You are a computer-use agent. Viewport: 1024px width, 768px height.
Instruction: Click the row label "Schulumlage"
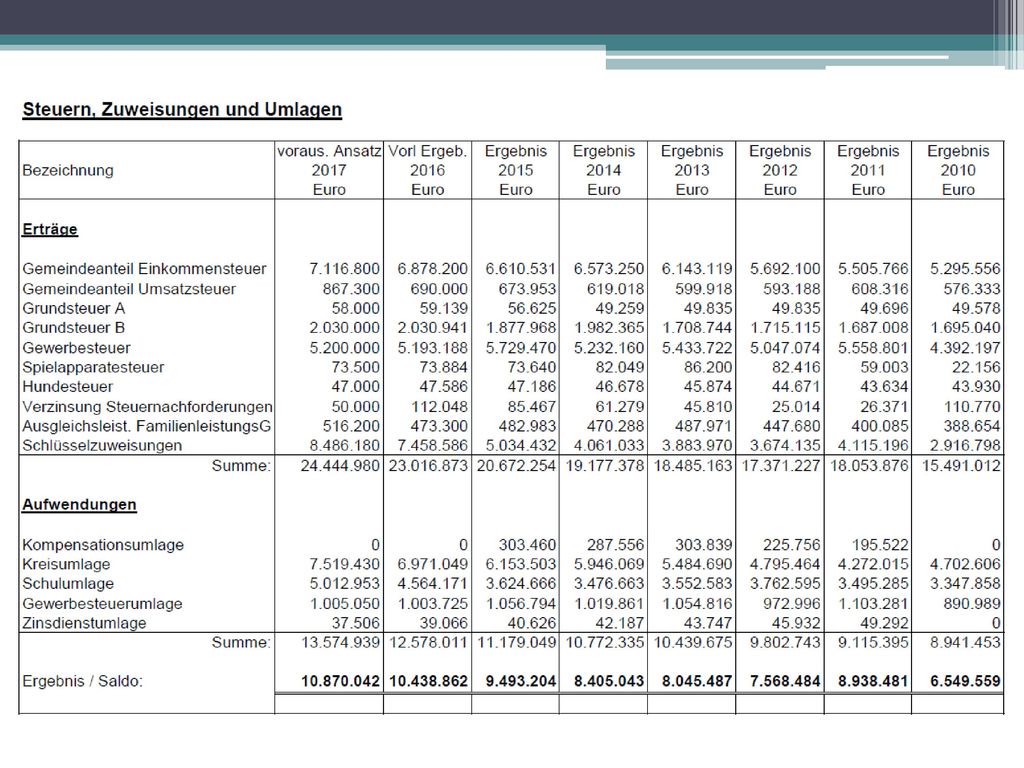68,584
